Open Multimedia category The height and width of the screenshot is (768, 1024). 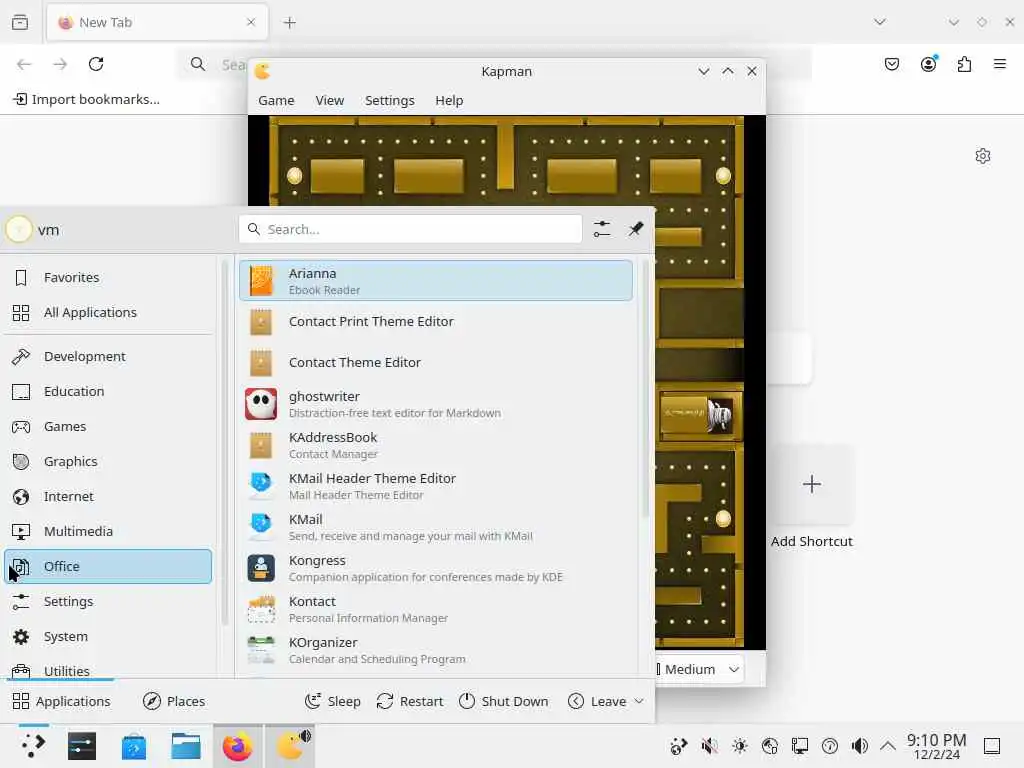pos(108,532)
